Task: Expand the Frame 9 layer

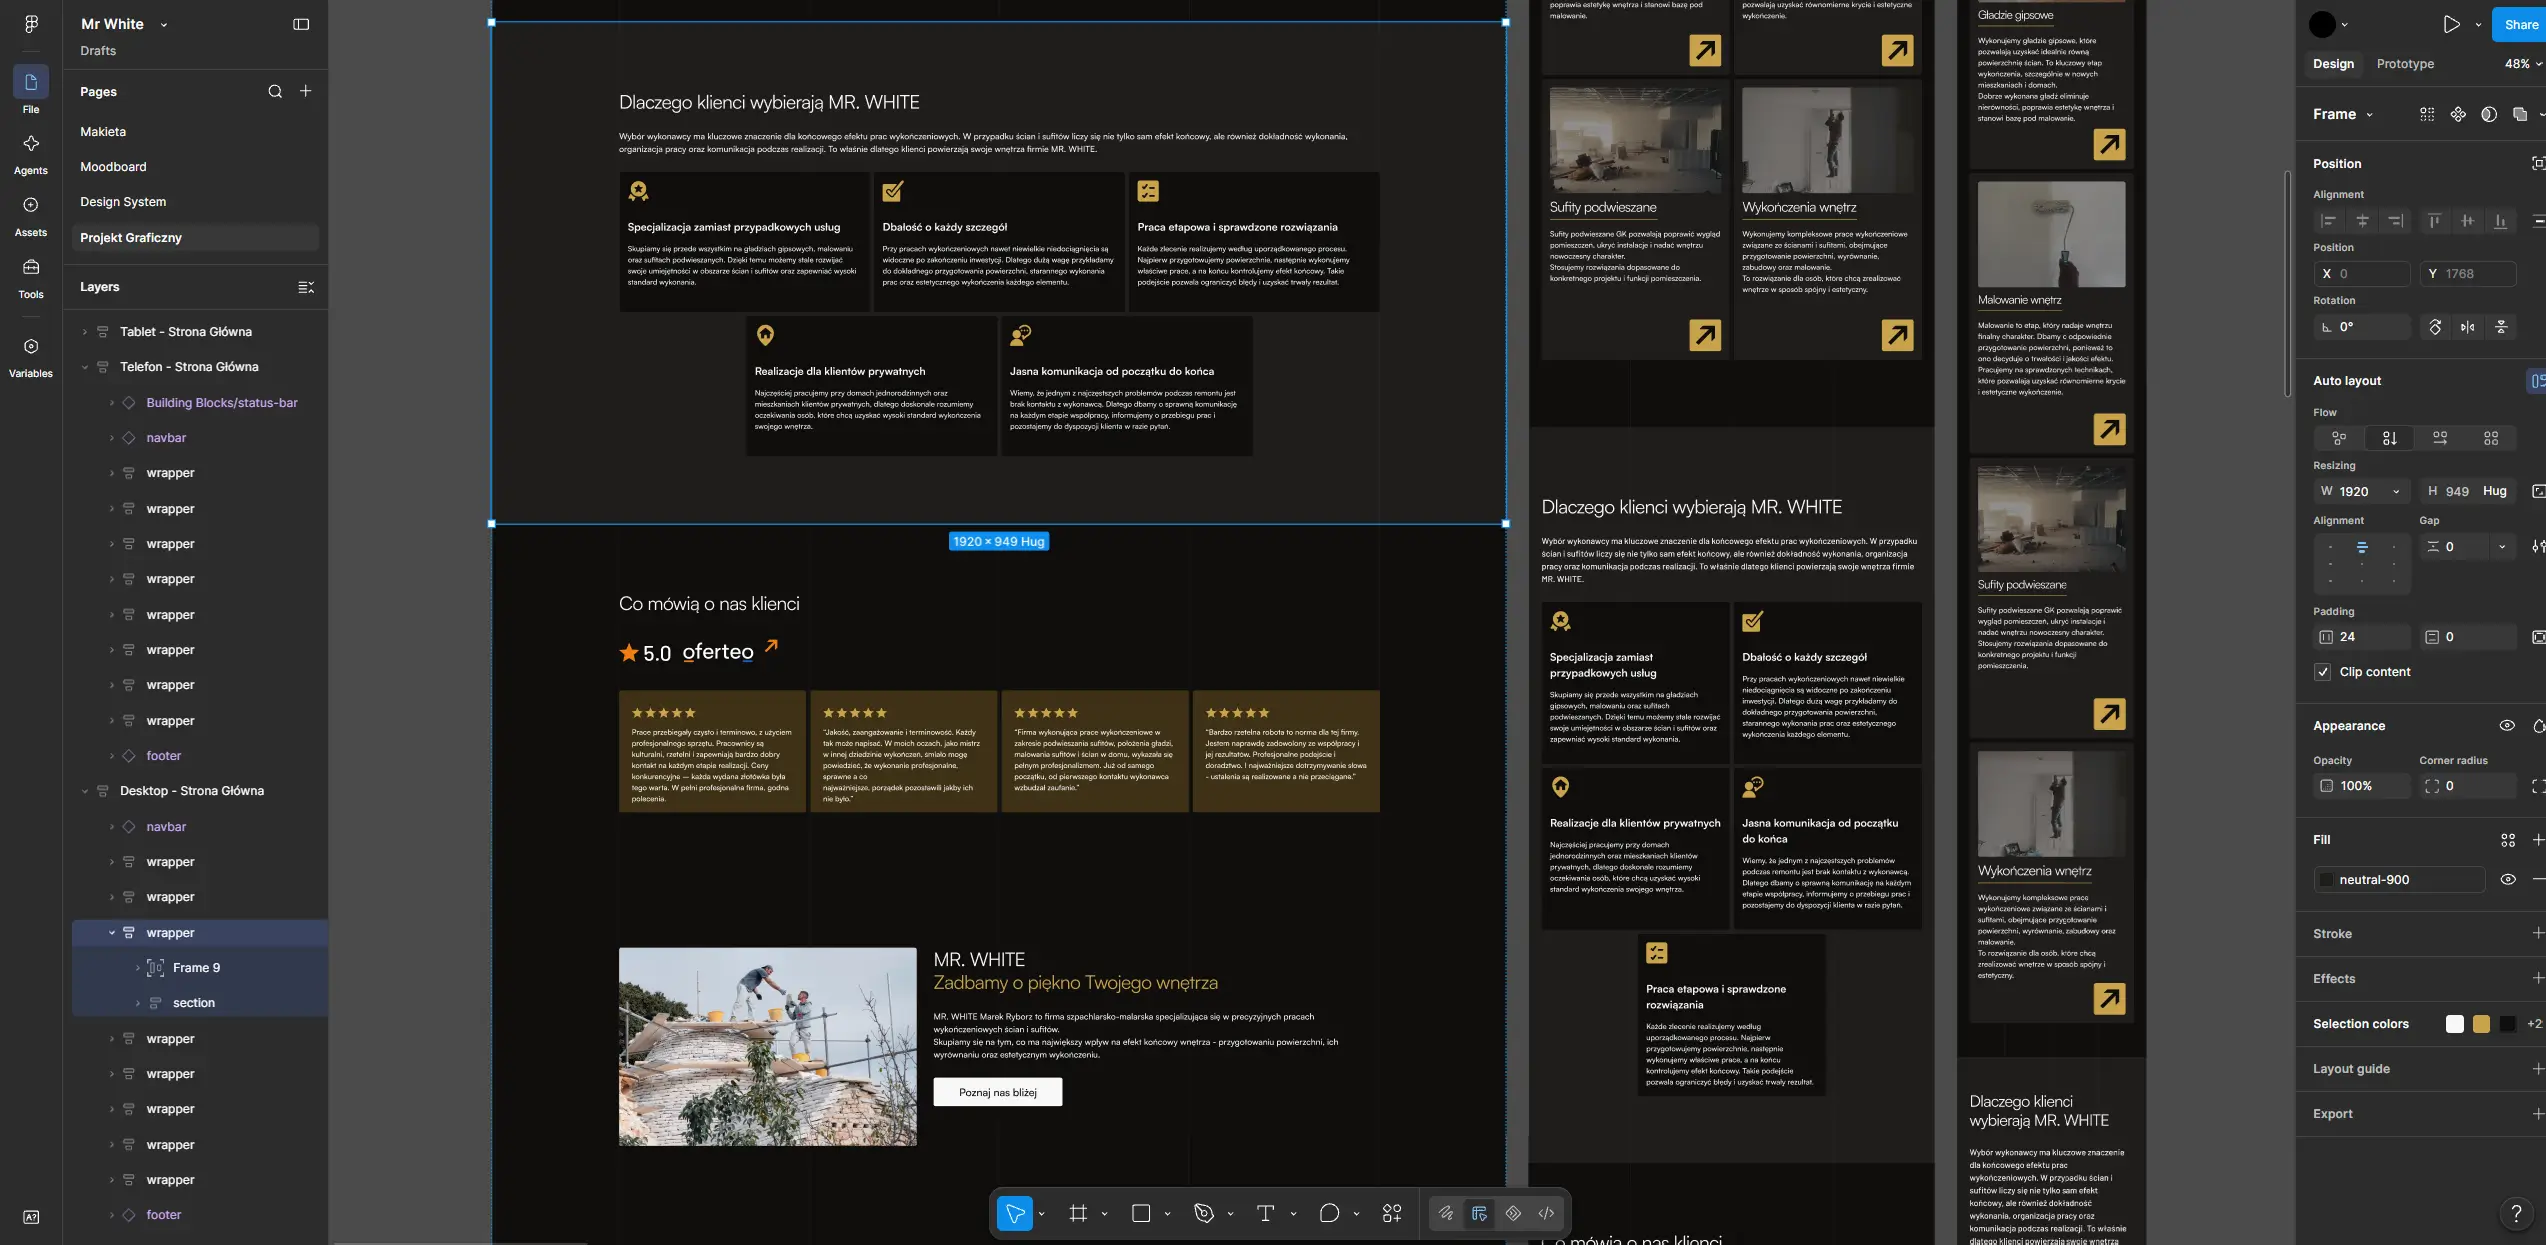Action: click(138, 968)
